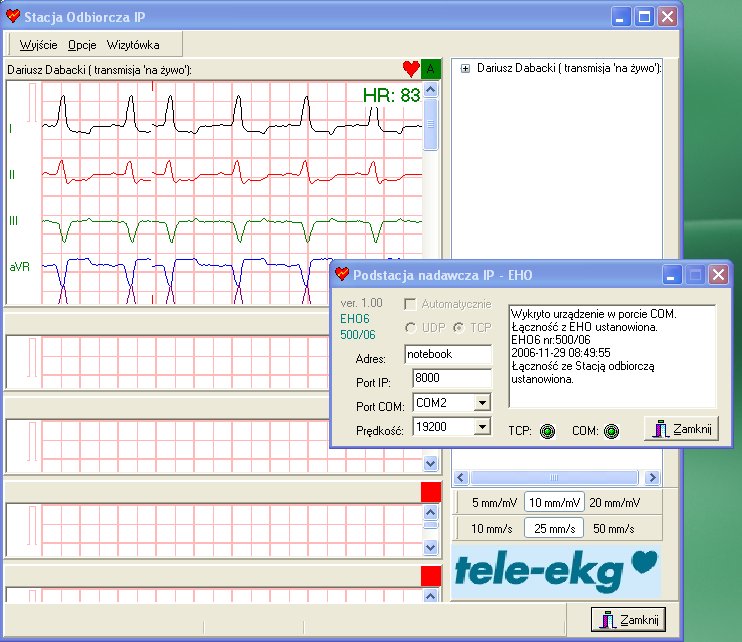
Task: Click scroll-down arrow of third ECG panel
Action: (x=430, y=464)
